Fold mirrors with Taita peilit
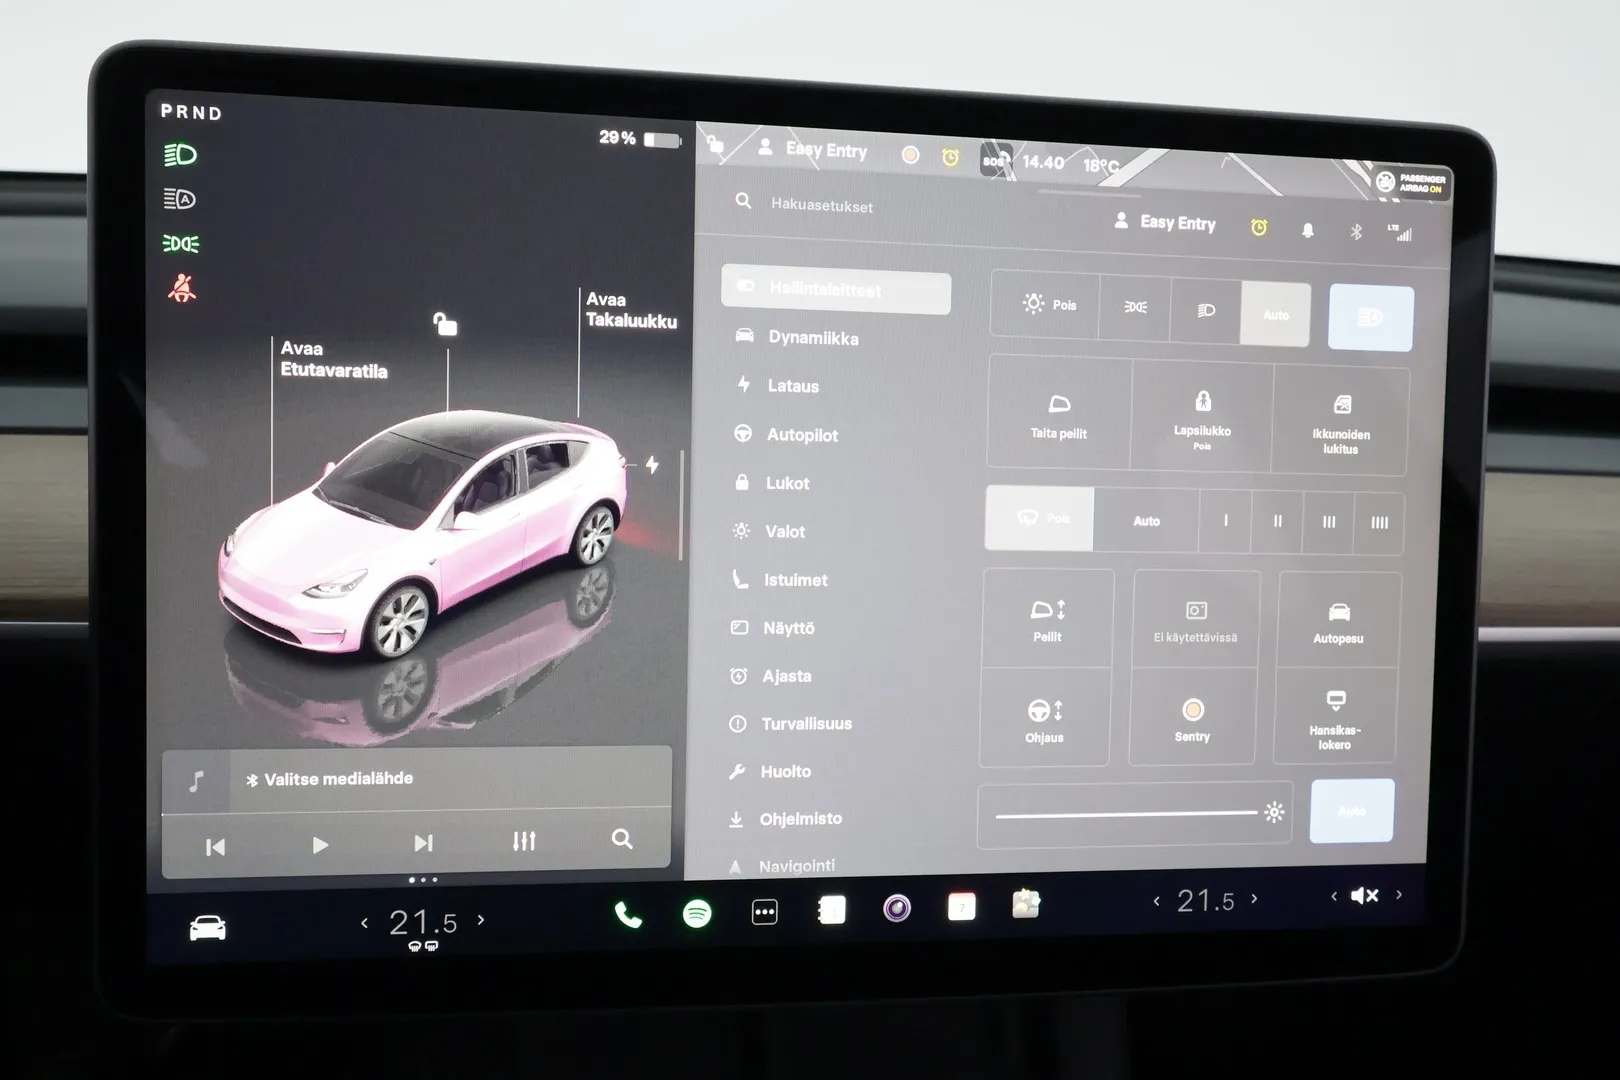 [1059, 415]
